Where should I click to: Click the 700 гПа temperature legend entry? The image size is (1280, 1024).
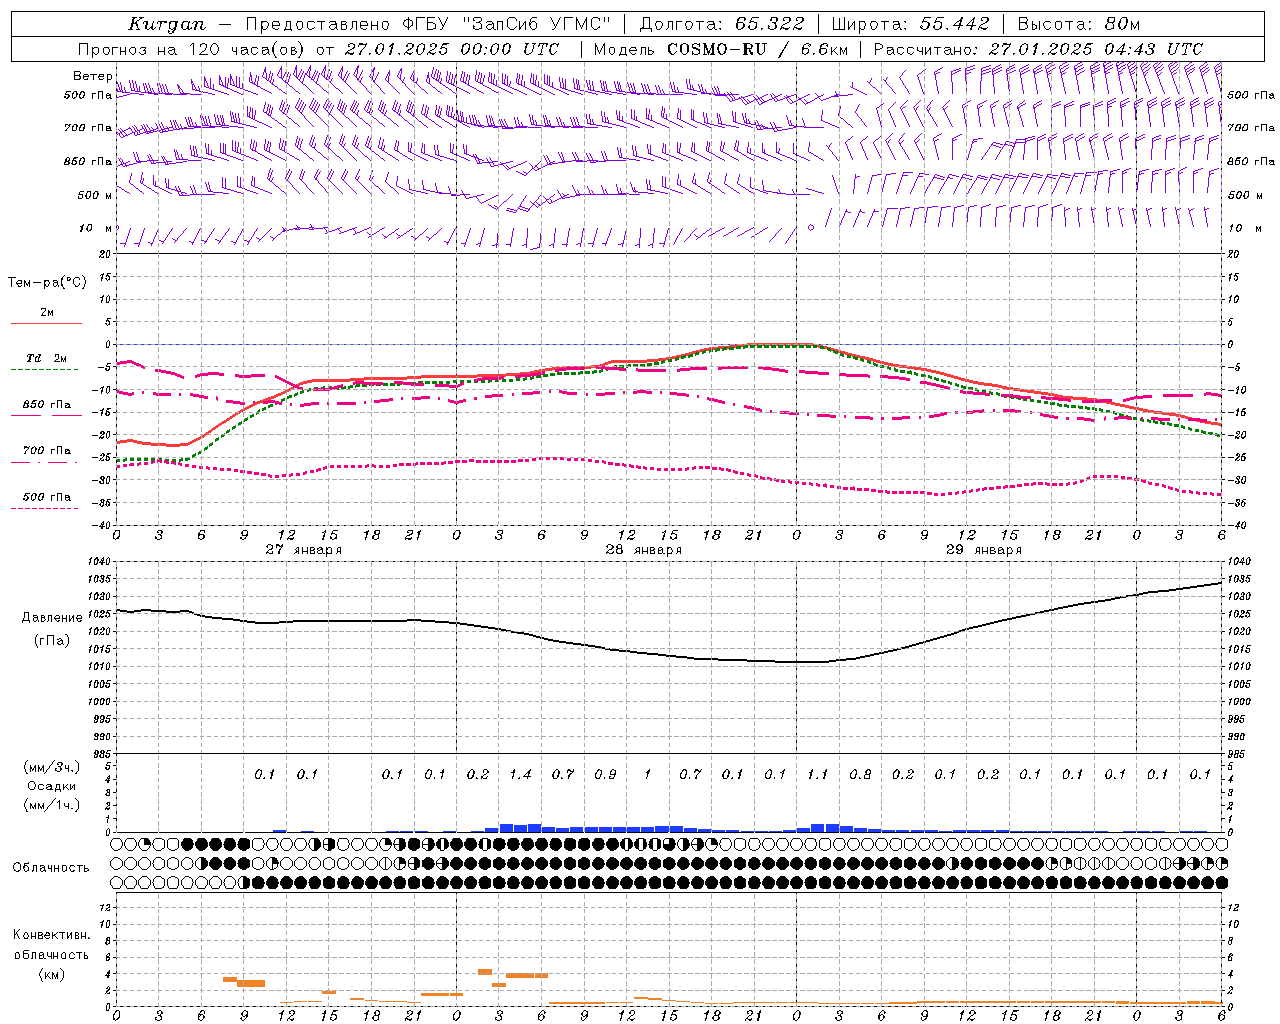click(47, 451)
